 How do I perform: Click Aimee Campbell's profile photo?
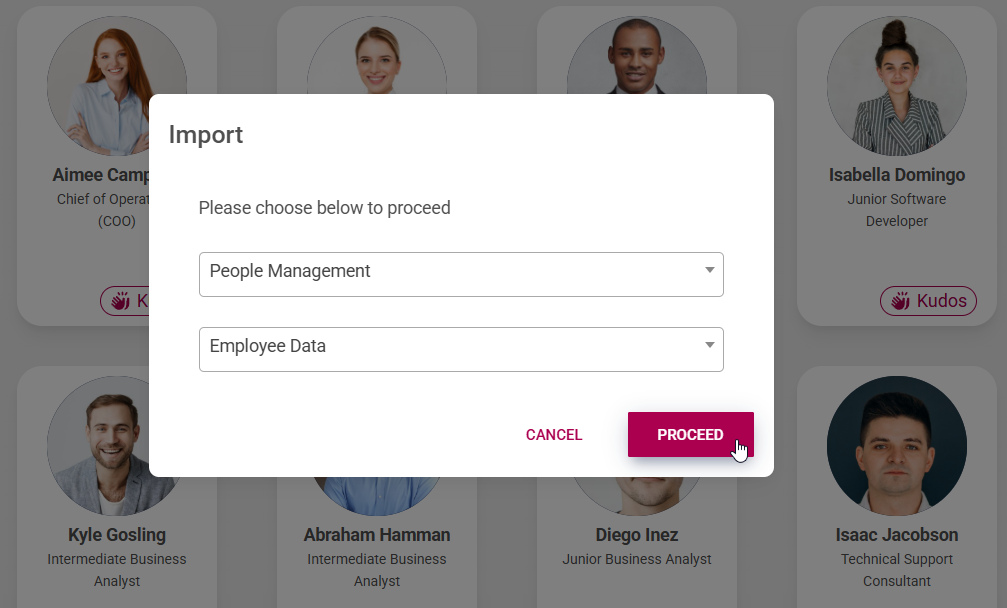[117, 86]
